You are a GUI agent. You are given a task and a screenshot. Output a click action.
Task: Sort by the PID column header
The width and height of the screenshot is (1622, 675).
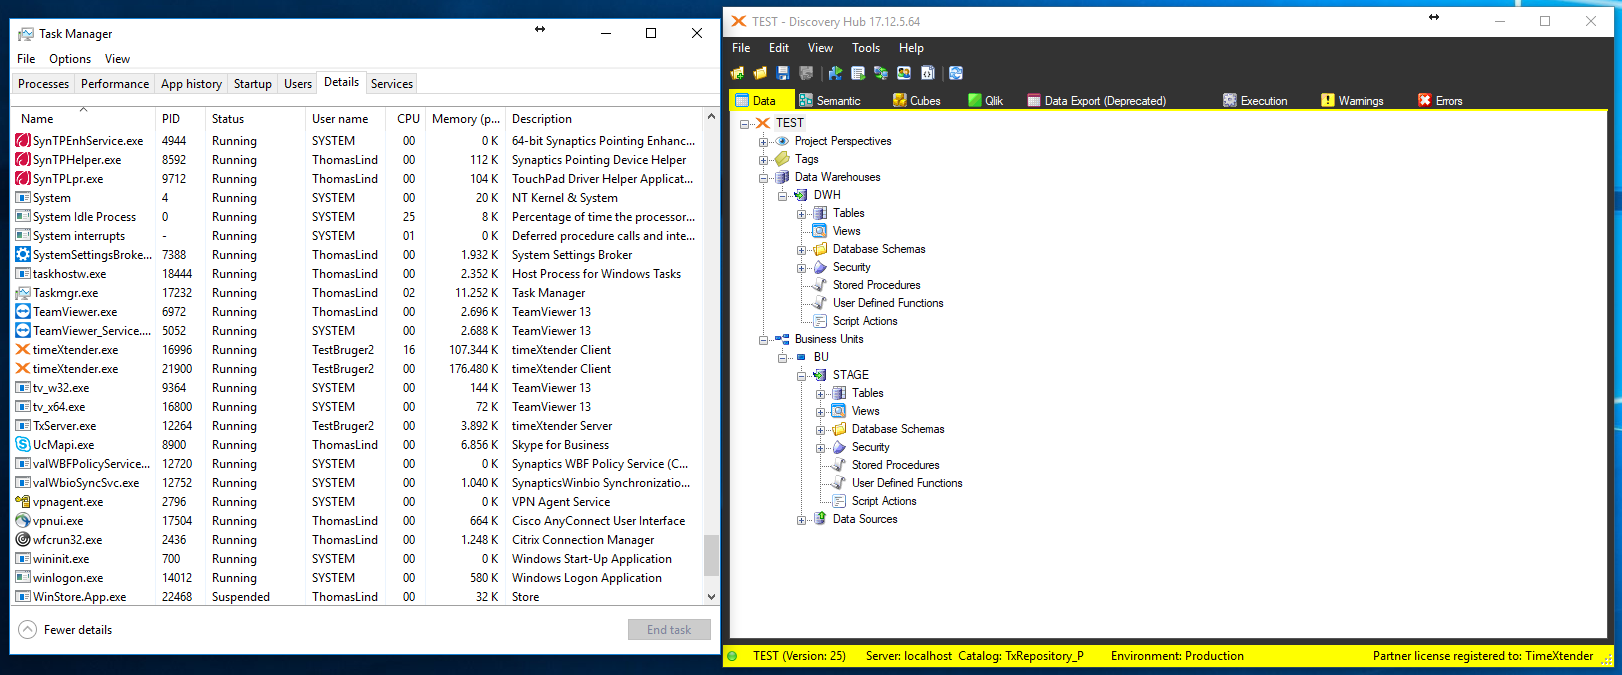(181, 119)
